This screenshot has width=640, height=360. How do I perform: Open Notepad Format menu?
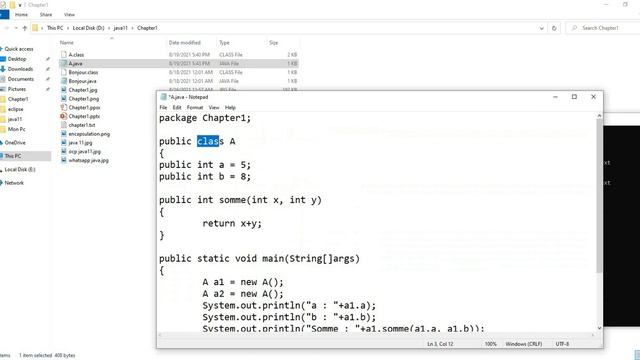pos(195,107)
